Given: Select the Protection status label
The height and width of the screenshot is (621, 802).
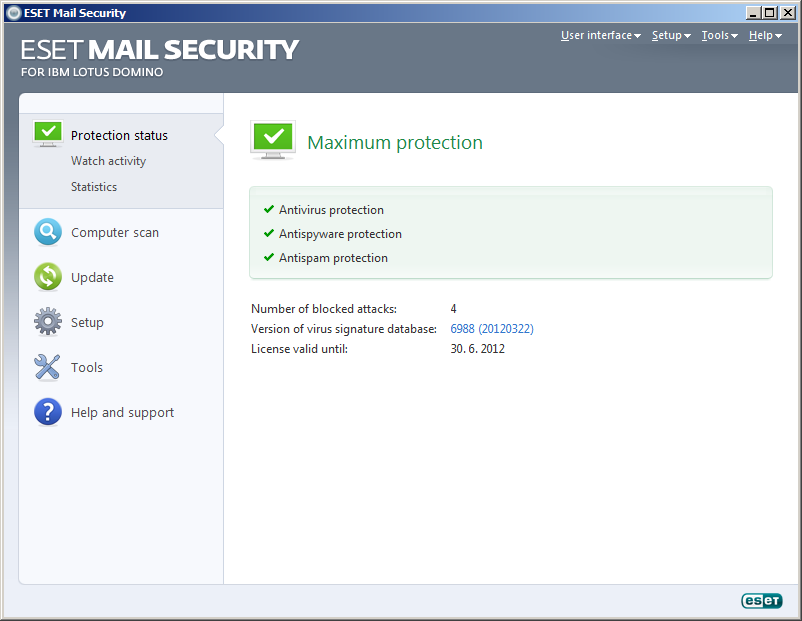Looking at the screenshot, I should [119, 136].
